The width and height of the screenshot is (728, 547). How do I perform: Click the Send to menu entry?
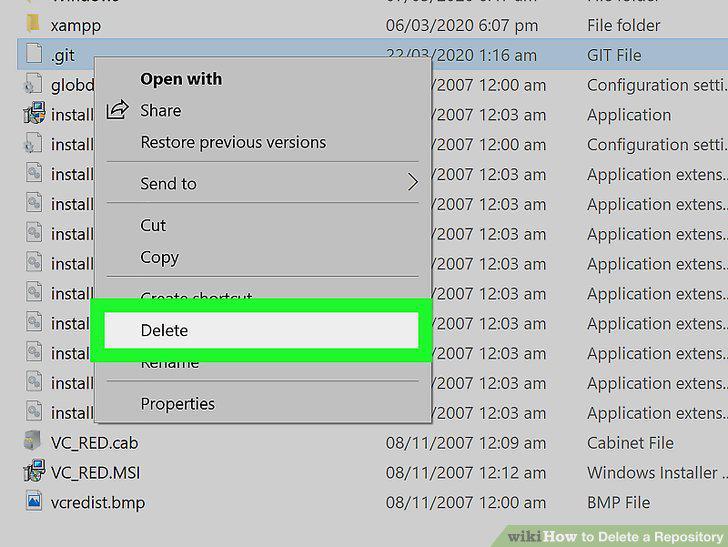click(169, 184)
